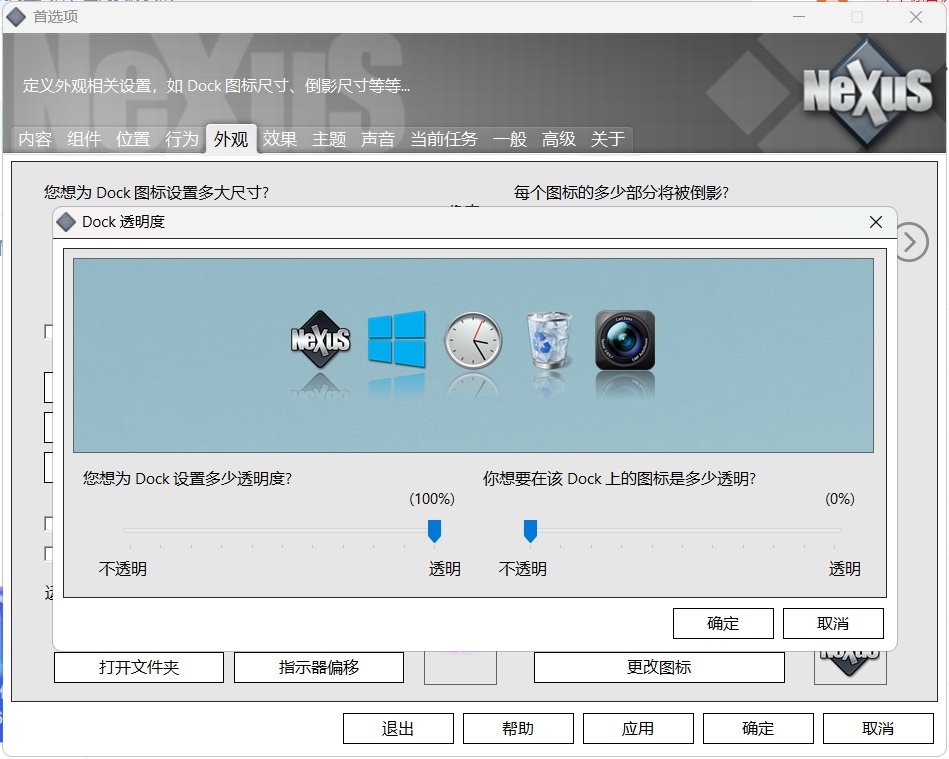Click the 帮助 button

point(518,728)
